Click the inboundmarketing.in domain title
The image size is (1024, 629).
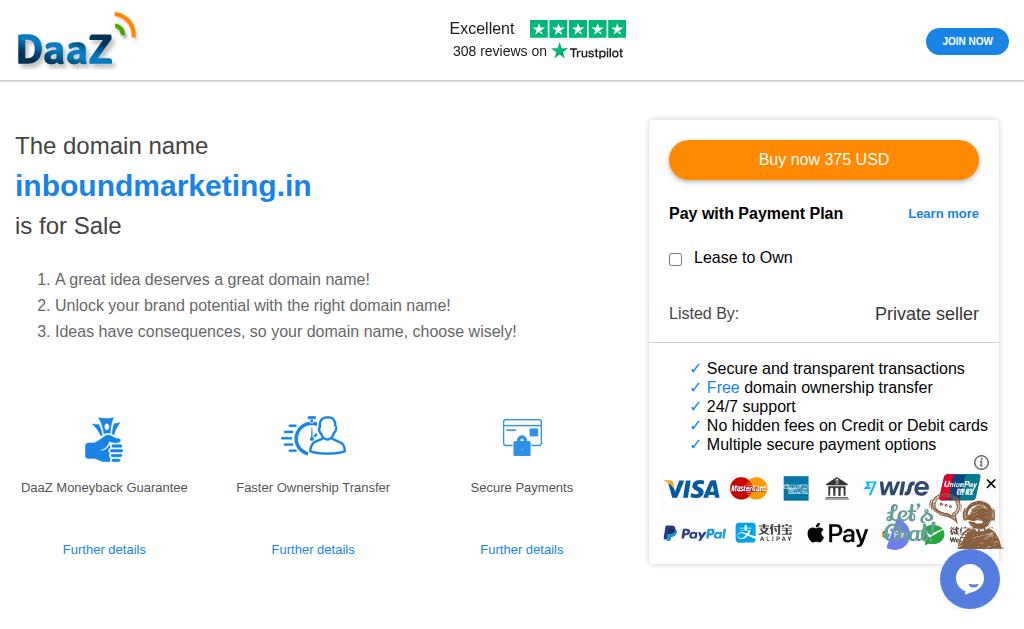[x=163, y=186]
